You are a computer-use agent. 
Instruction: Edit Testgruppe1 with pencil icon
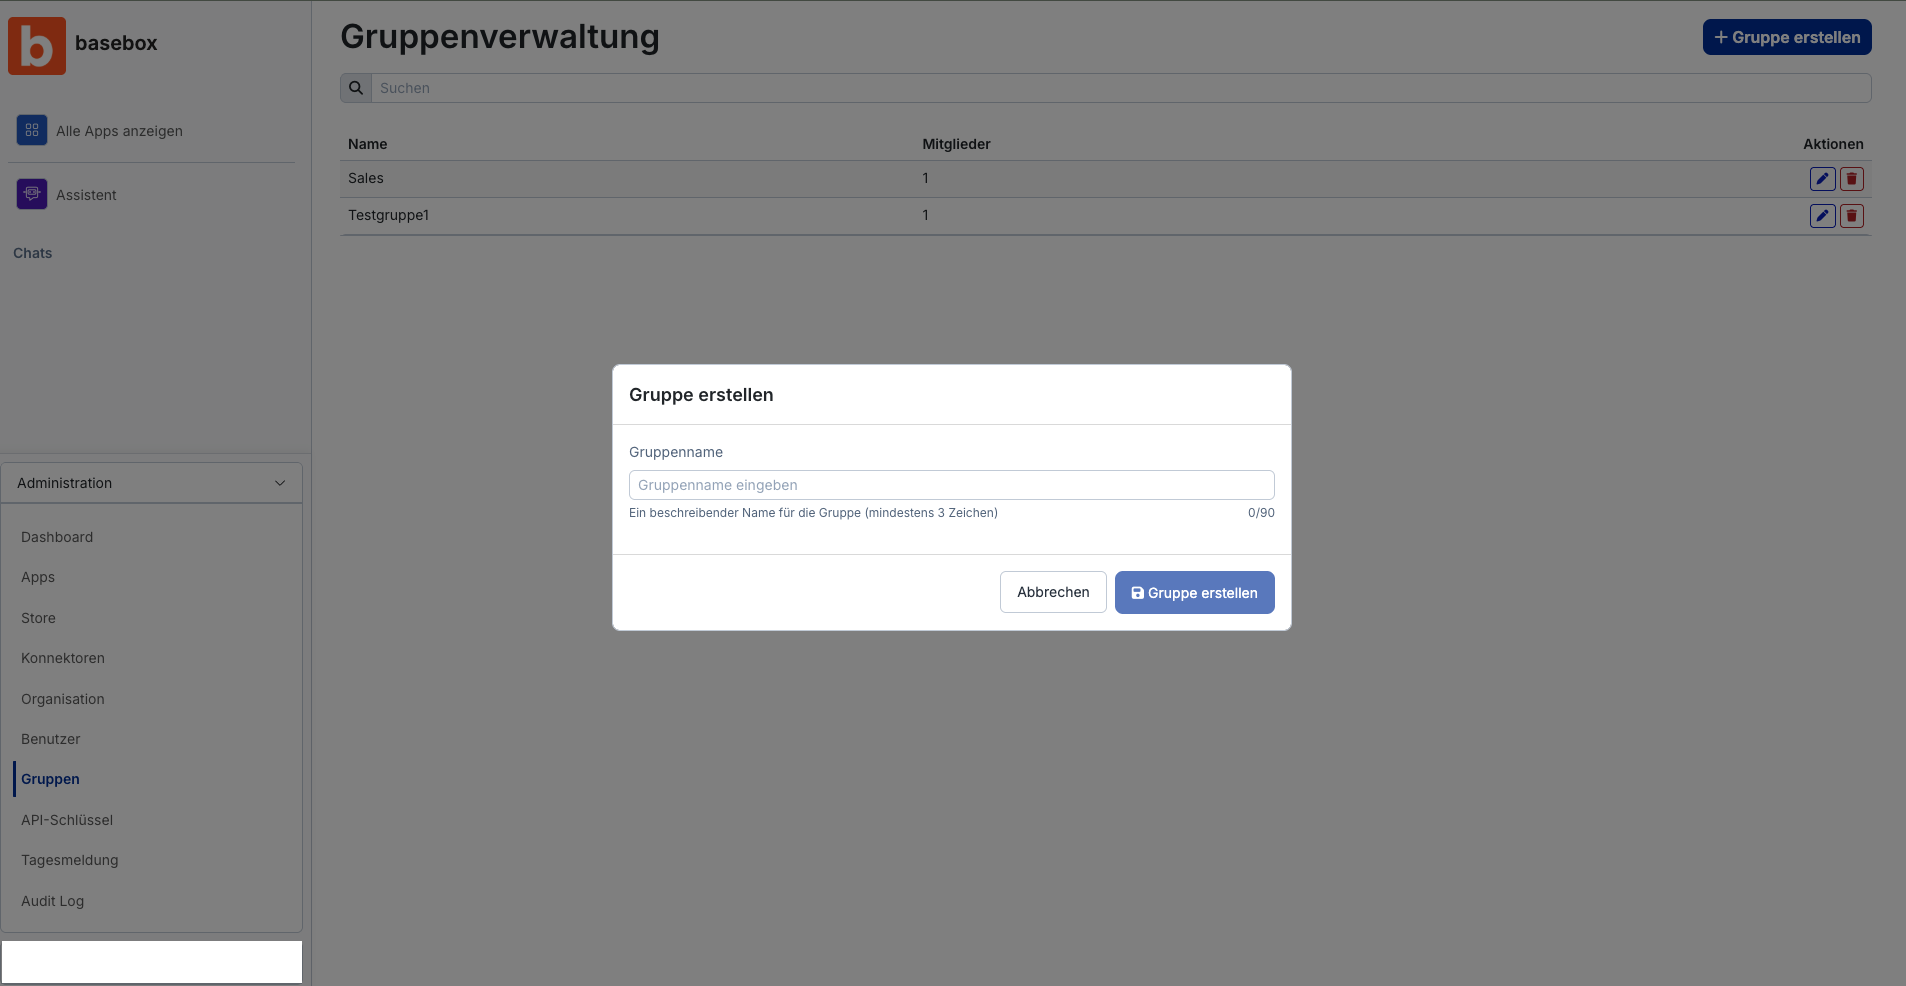[x=1822, y=216]
